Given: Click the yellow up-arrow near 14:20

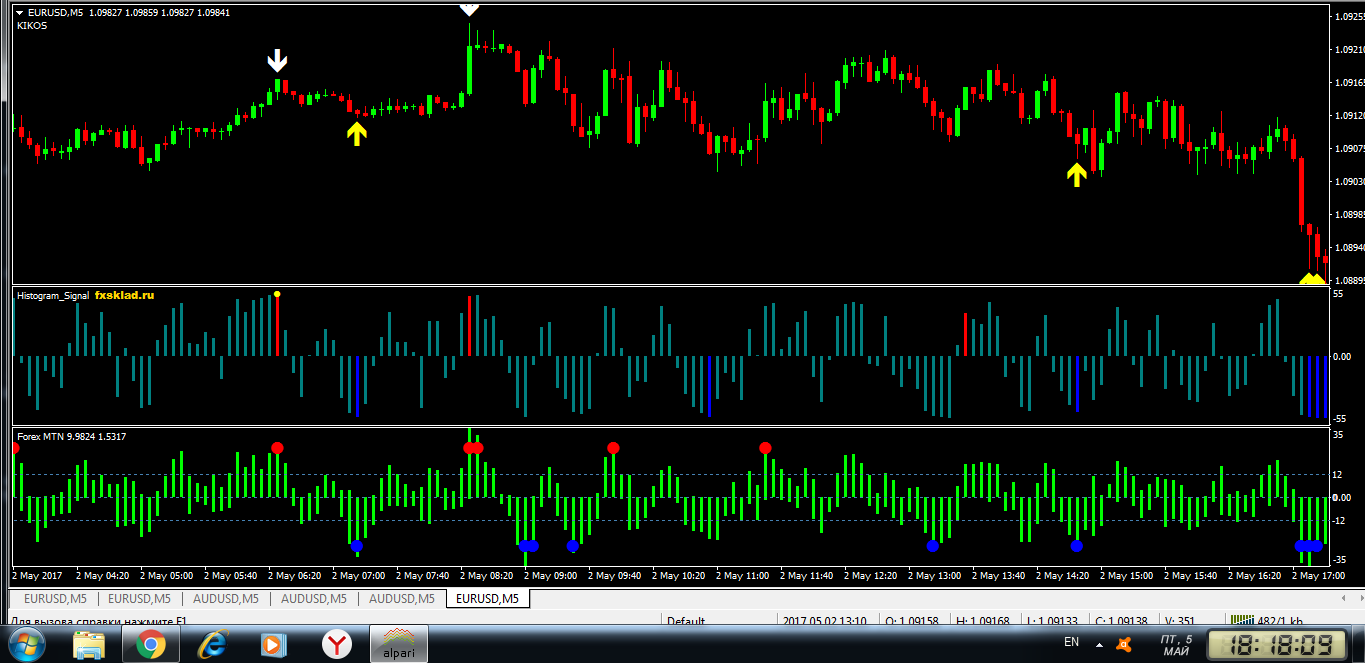Looking at the screenshot, I should (x=1076, y=175).
